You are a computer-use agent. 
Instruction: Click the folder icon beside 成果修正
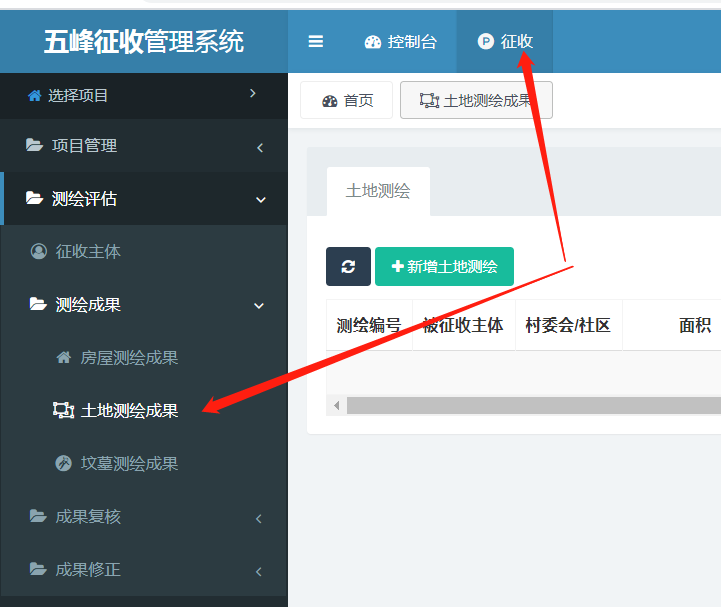point(38,569)
